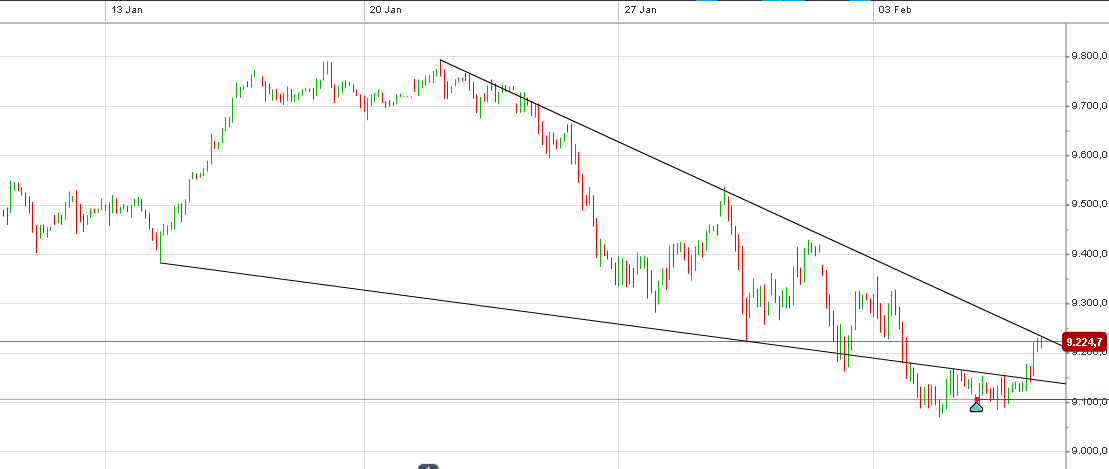This screenshot has width=1109, height=469.
Task: Click the 9.300,0 price axis label
Action: (1084, 303)
